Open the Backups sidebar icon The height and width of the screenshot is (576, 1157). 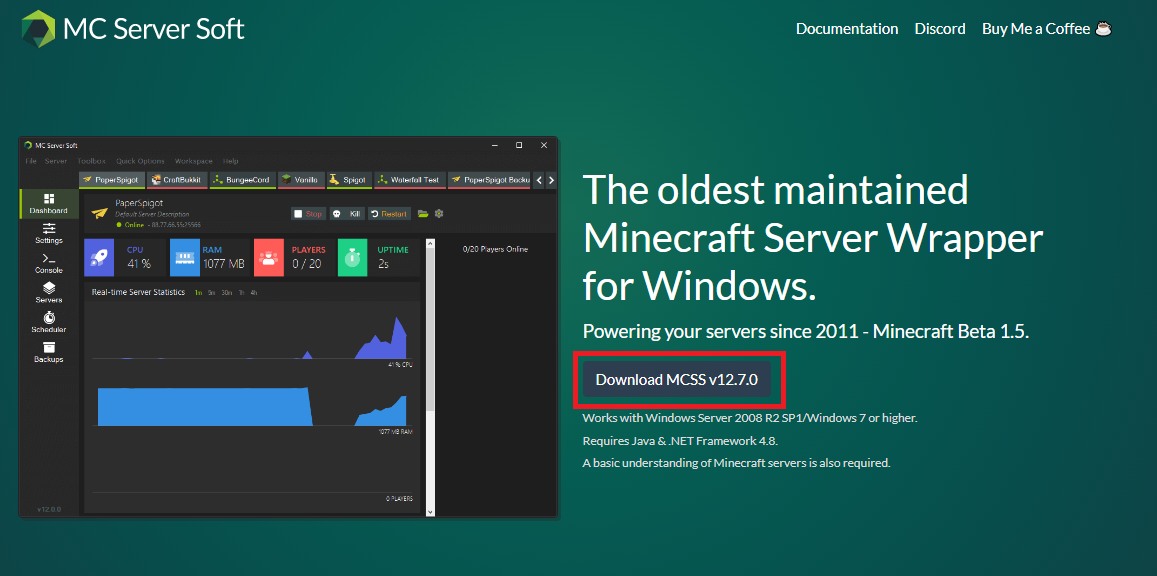(x=48, y=352)
